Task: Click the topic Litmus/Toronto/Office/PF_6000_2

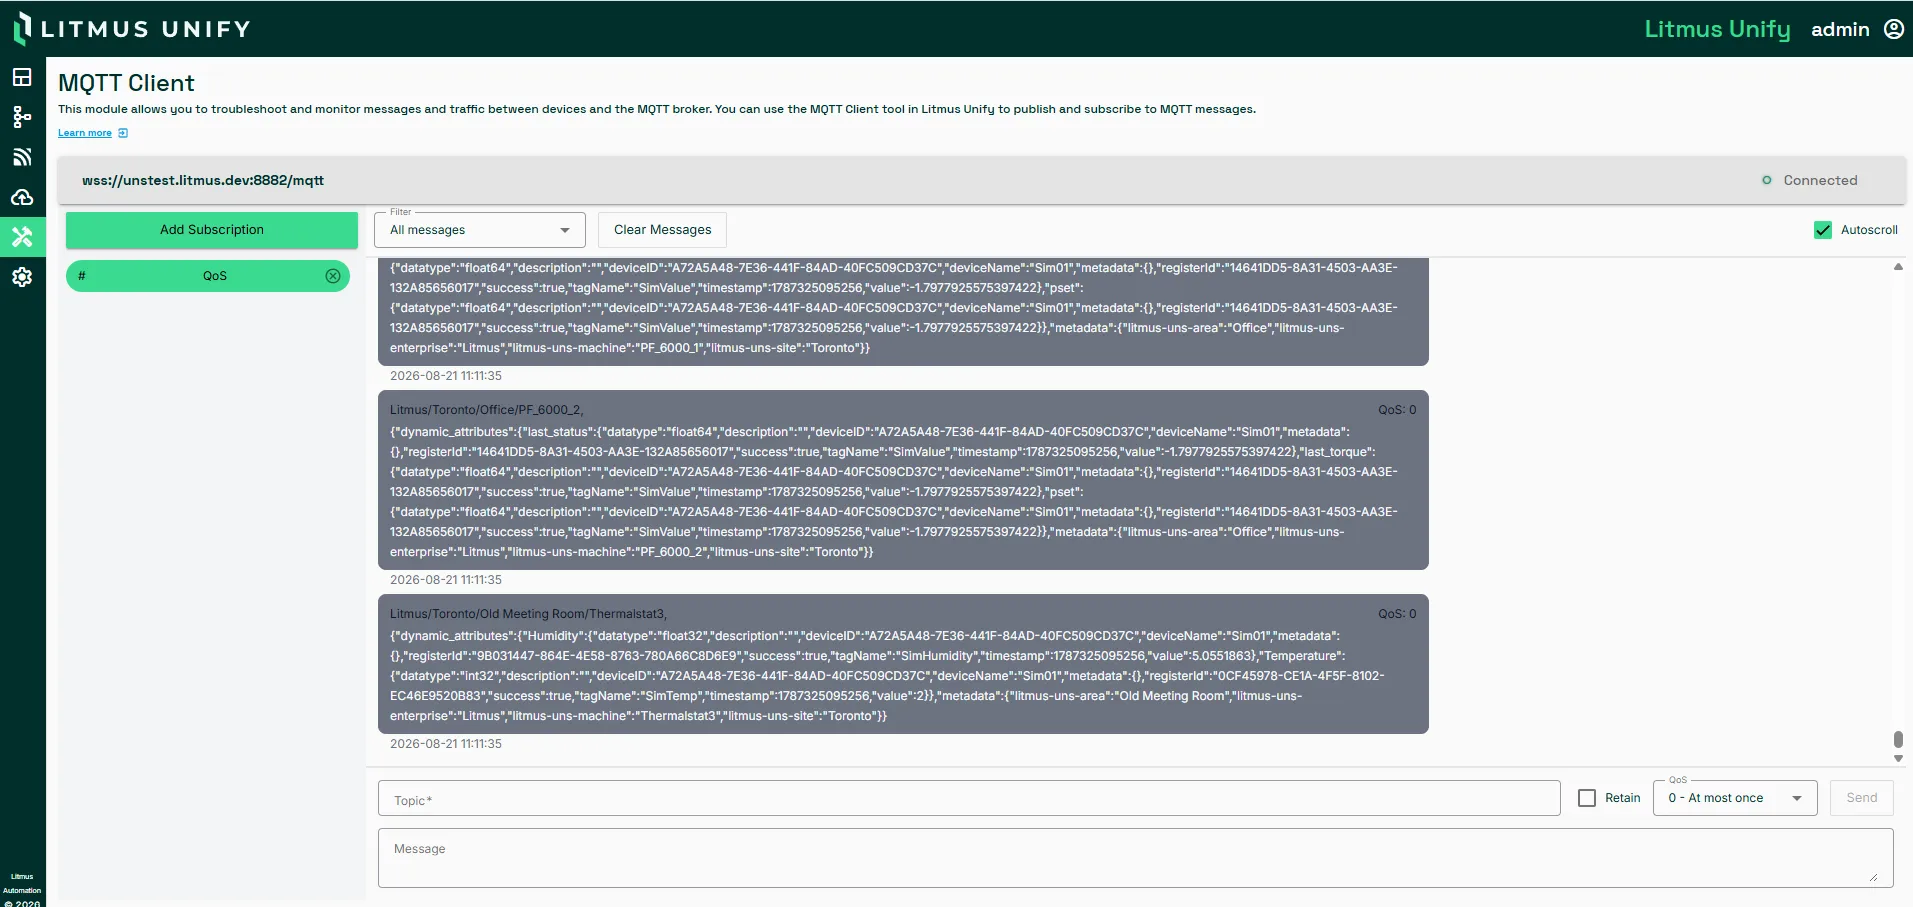Action: point(487,410)
